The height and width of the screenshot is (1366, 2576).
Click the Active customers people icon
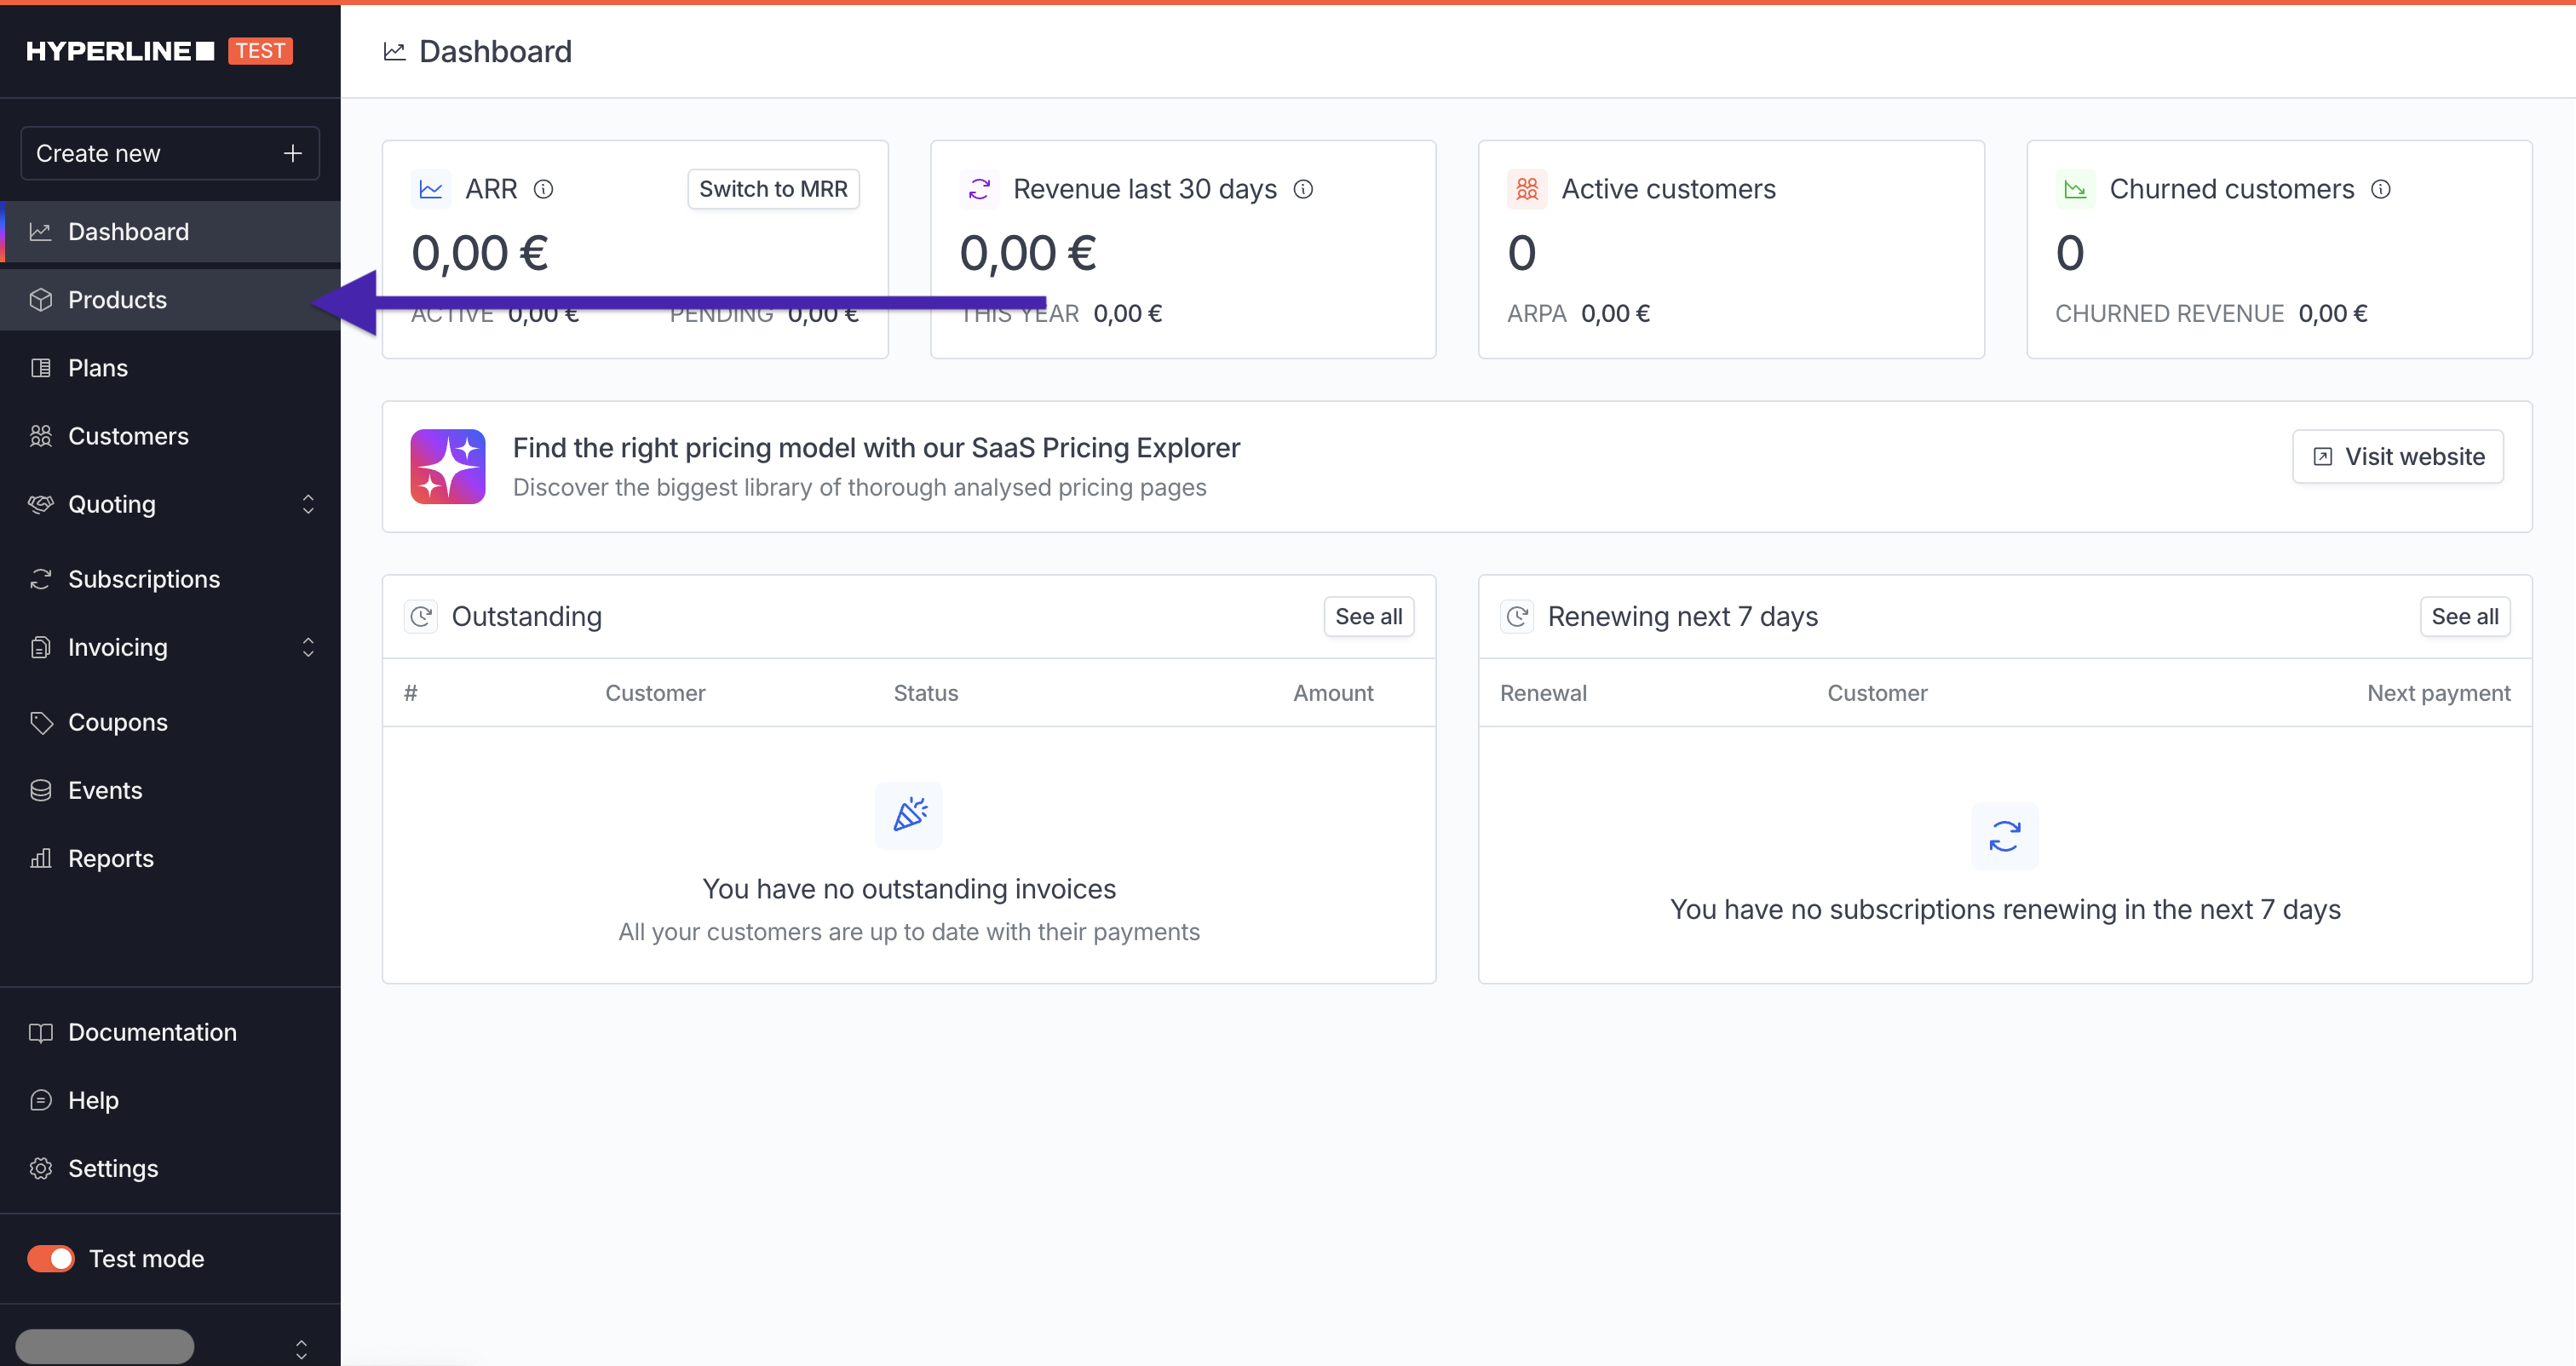pyautogui.click(x=1526, y=189)
